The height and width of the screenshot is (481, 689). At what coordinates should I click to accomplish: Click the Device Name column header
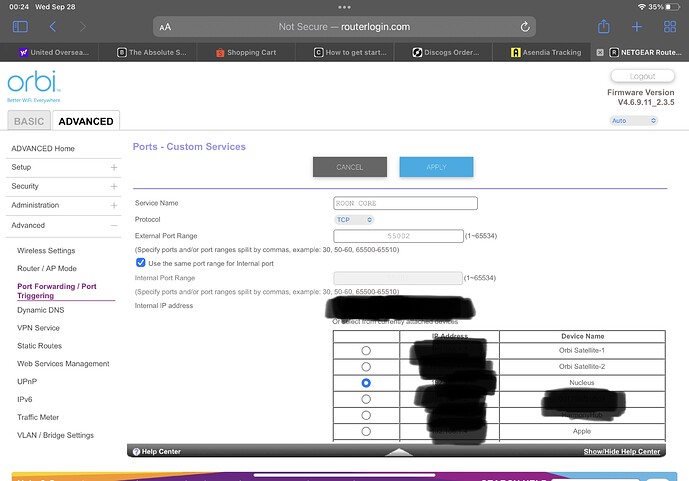583,336
